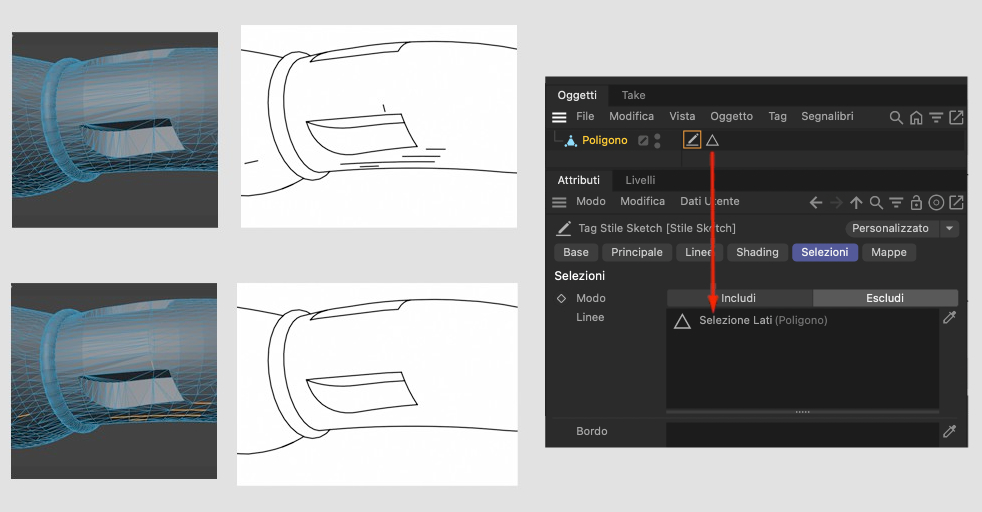The width and height of the screenshot is (982, 512).
Task: Select the Shading tab button
Action: (757, 252)
